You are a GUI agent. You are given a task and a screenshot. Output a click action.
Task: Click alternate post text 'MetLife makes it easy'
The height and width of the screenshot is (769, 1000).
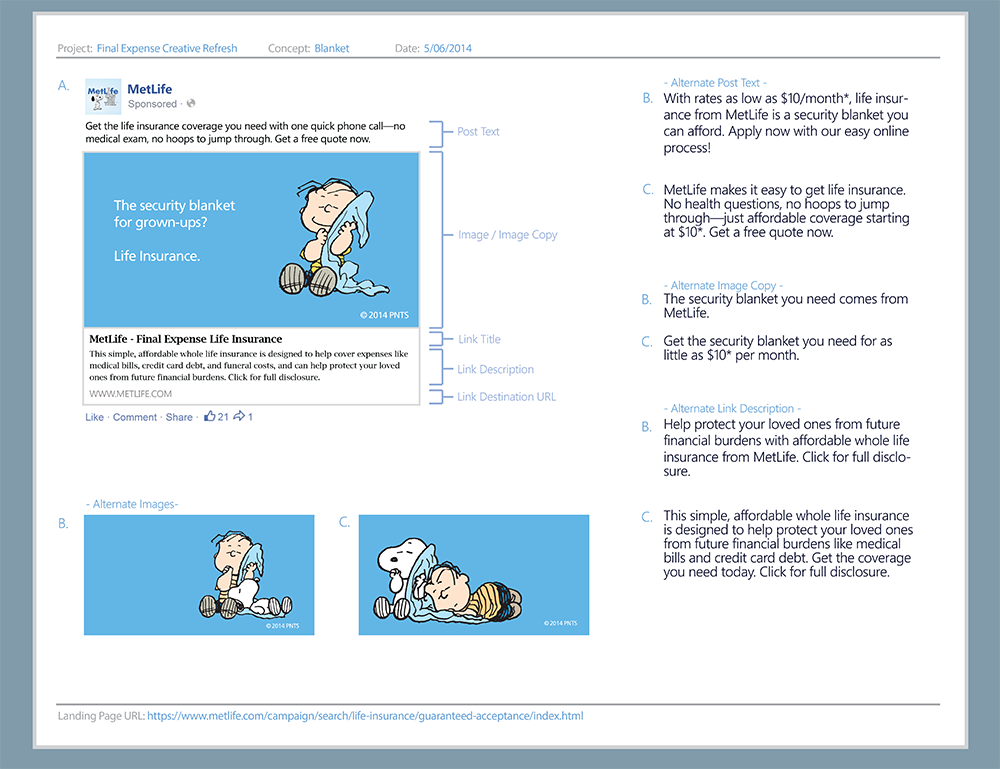click(x=786, y=211)
